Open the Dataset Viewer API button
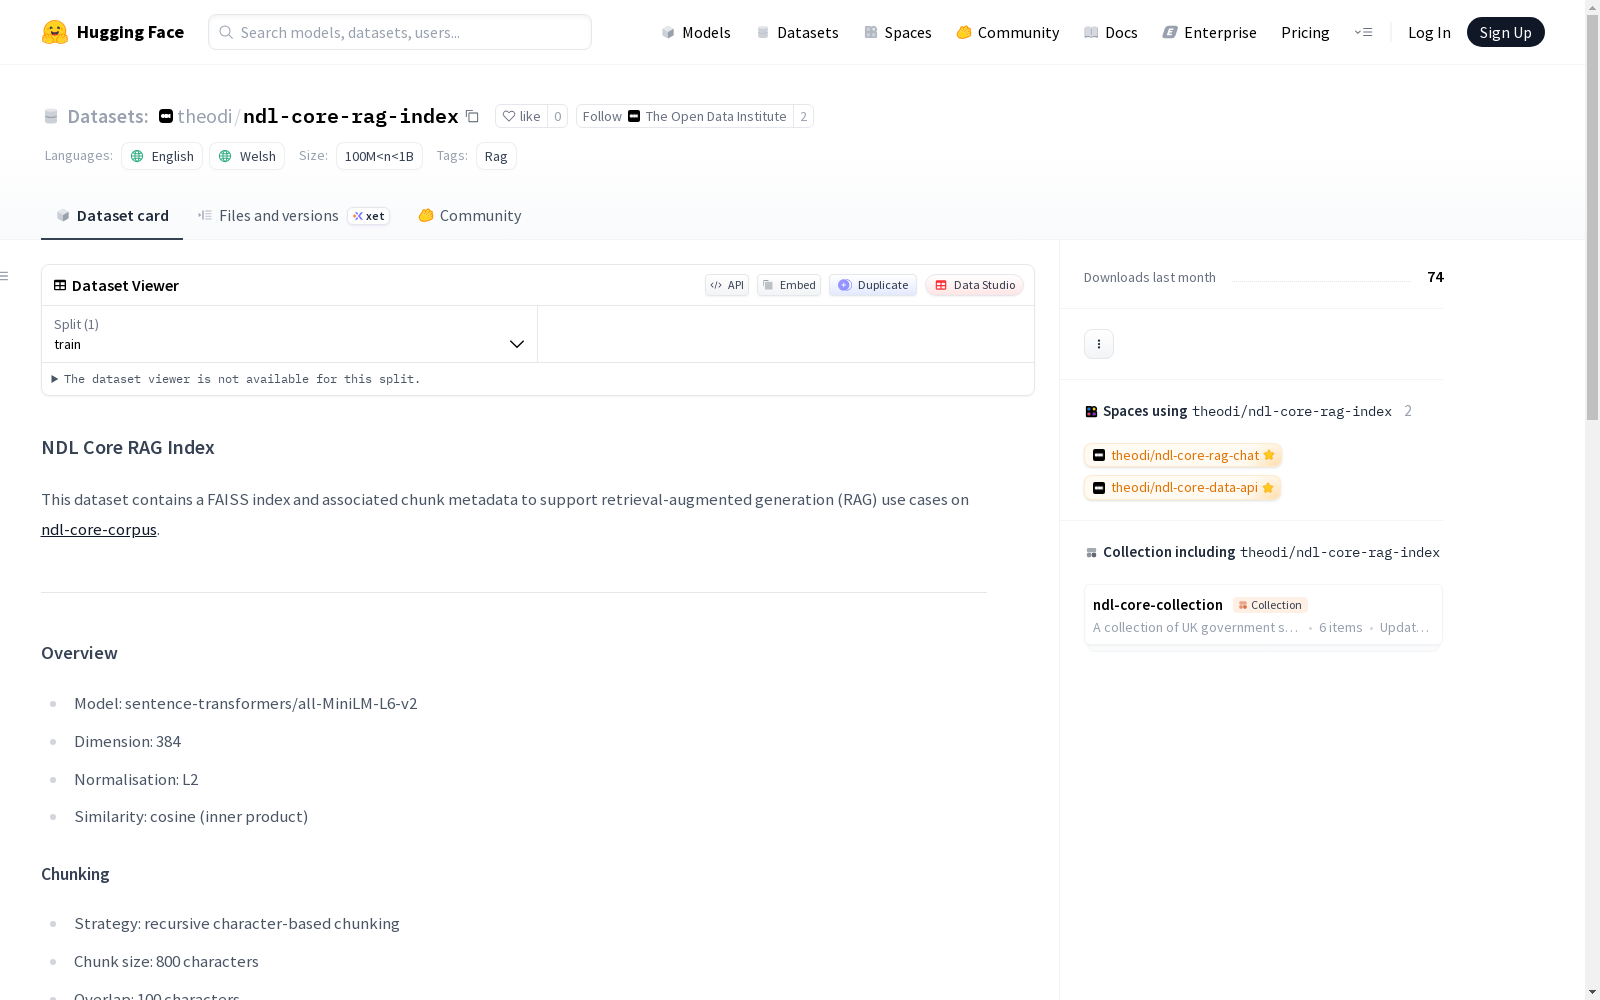Screen dimensions: 1600x1000 click(727, 285)
